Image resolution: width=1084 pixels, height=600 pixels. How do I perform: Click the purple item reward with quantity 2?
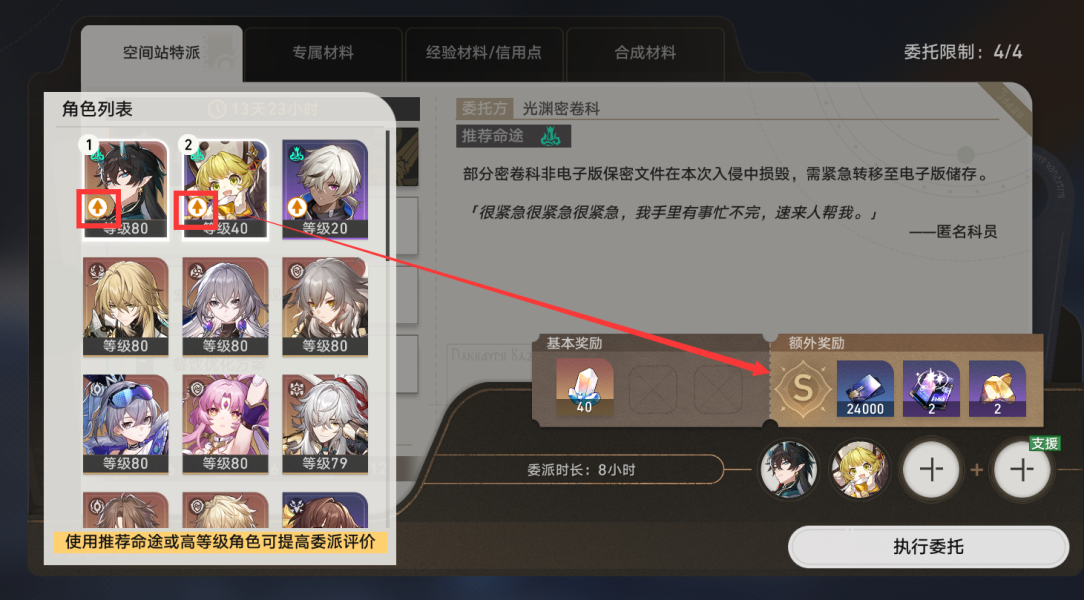coord(931,389)
